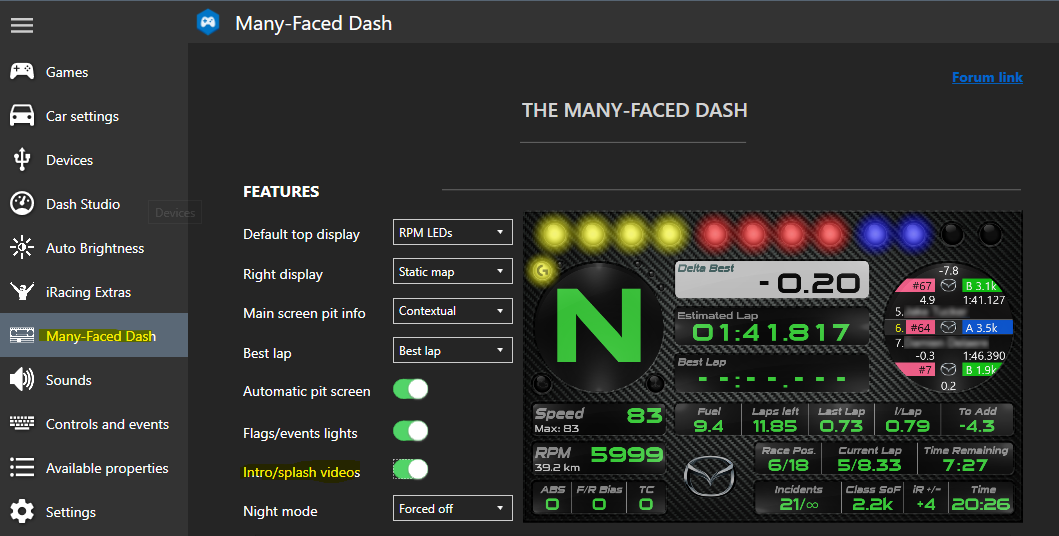Toggle the Flags/events lights switch
Screen dimensions: 1059x536
click(x=411, y=431)
